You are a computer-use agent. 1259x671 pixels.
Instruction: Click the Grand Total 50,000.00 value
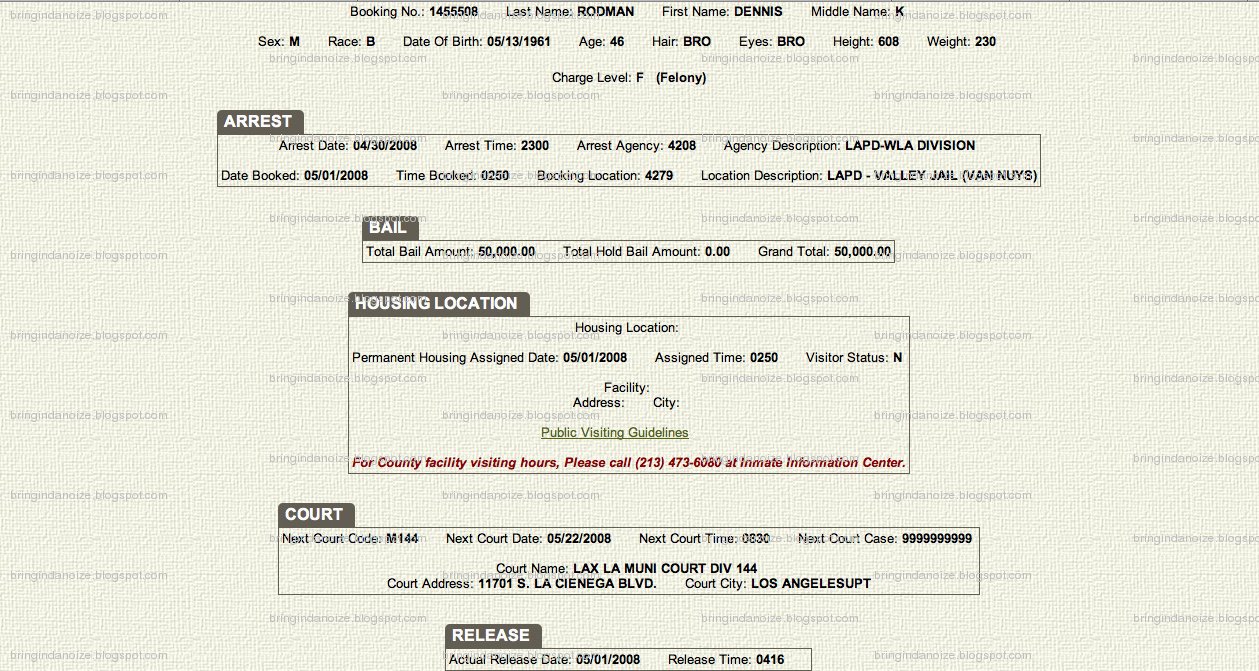click(862, 252)
